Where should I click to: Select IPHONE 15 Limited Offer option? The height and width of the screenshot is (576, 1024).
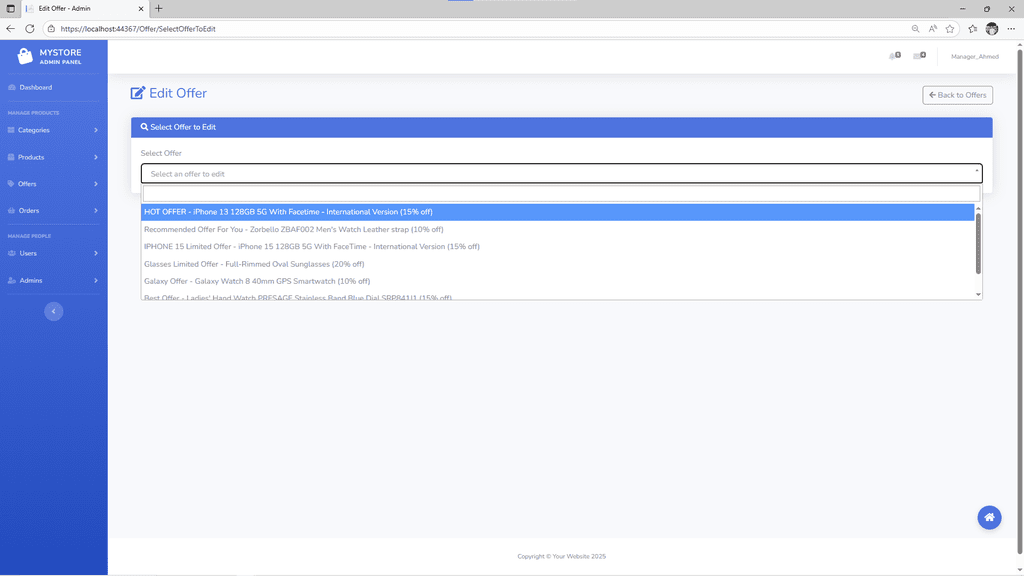(x=558, y=247)
